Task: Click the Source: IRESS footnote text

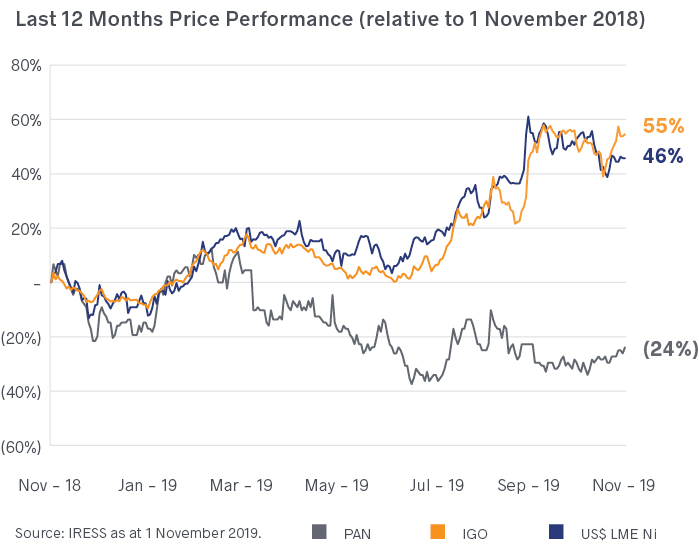Action: tap(138, 532)
